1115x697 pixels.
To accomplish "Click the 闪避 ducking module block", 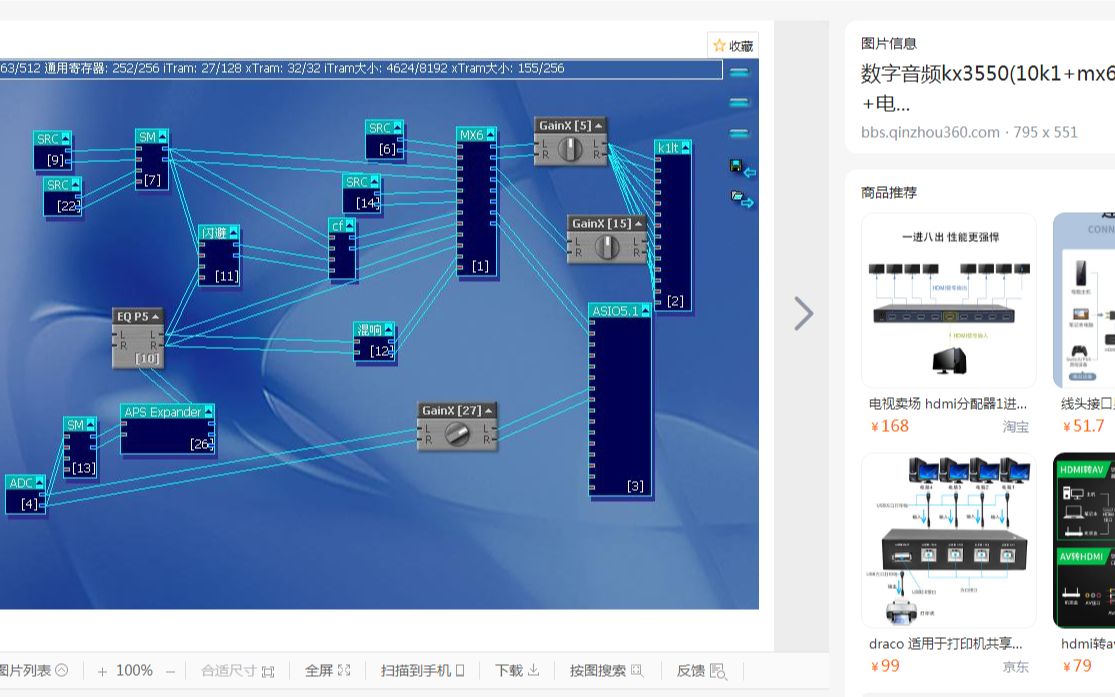I will [221, 255].
